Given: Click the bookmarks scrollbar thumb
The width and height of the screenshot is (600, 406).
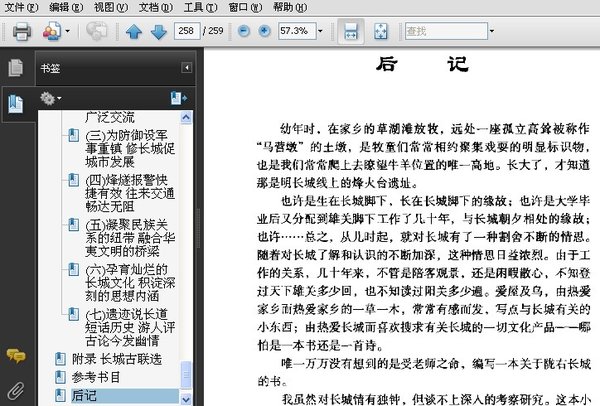Looking at the screenshot, I should (186, 376).
